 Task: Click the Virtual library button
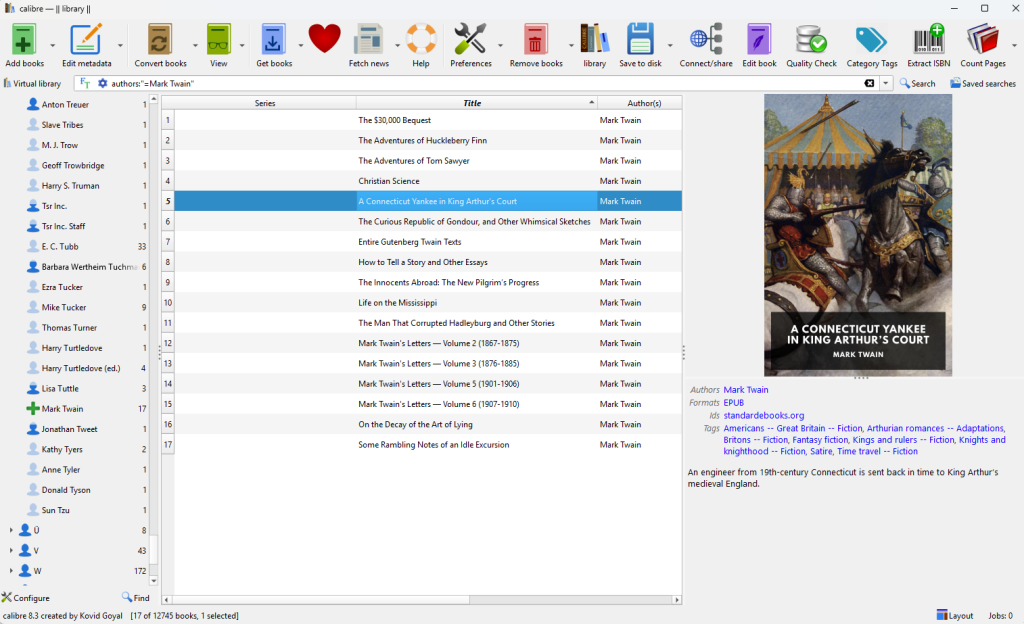[x=33, y=84]
